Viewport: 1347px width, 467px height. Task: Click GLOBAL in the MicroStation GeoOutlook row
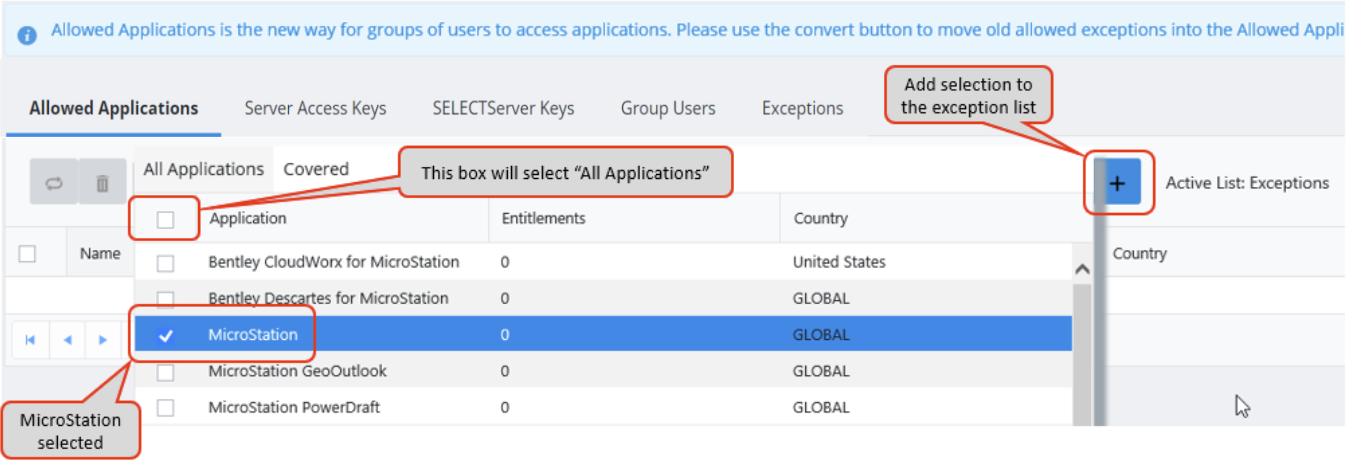tap(821, 371)
